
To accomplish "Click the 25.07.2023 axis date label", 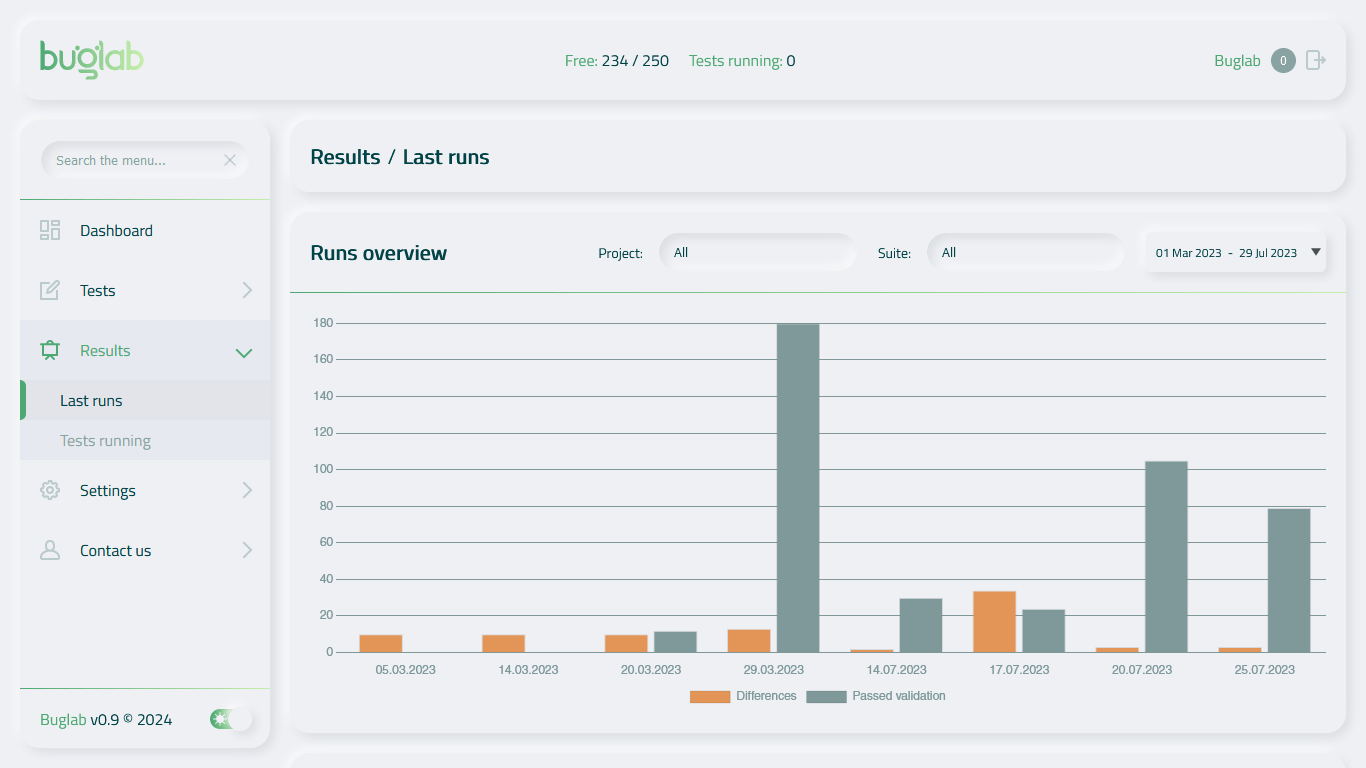I will click(1264, 670).
